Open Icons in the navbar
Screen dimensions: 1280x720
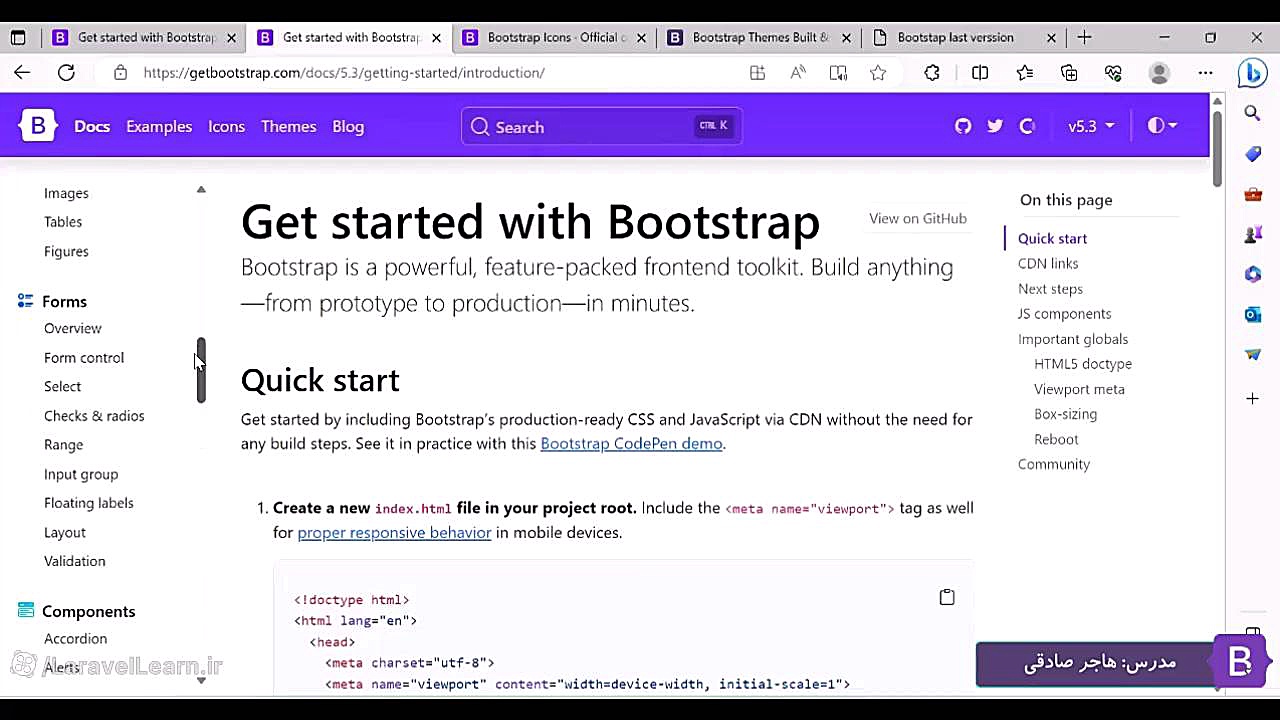pos(226,126)
